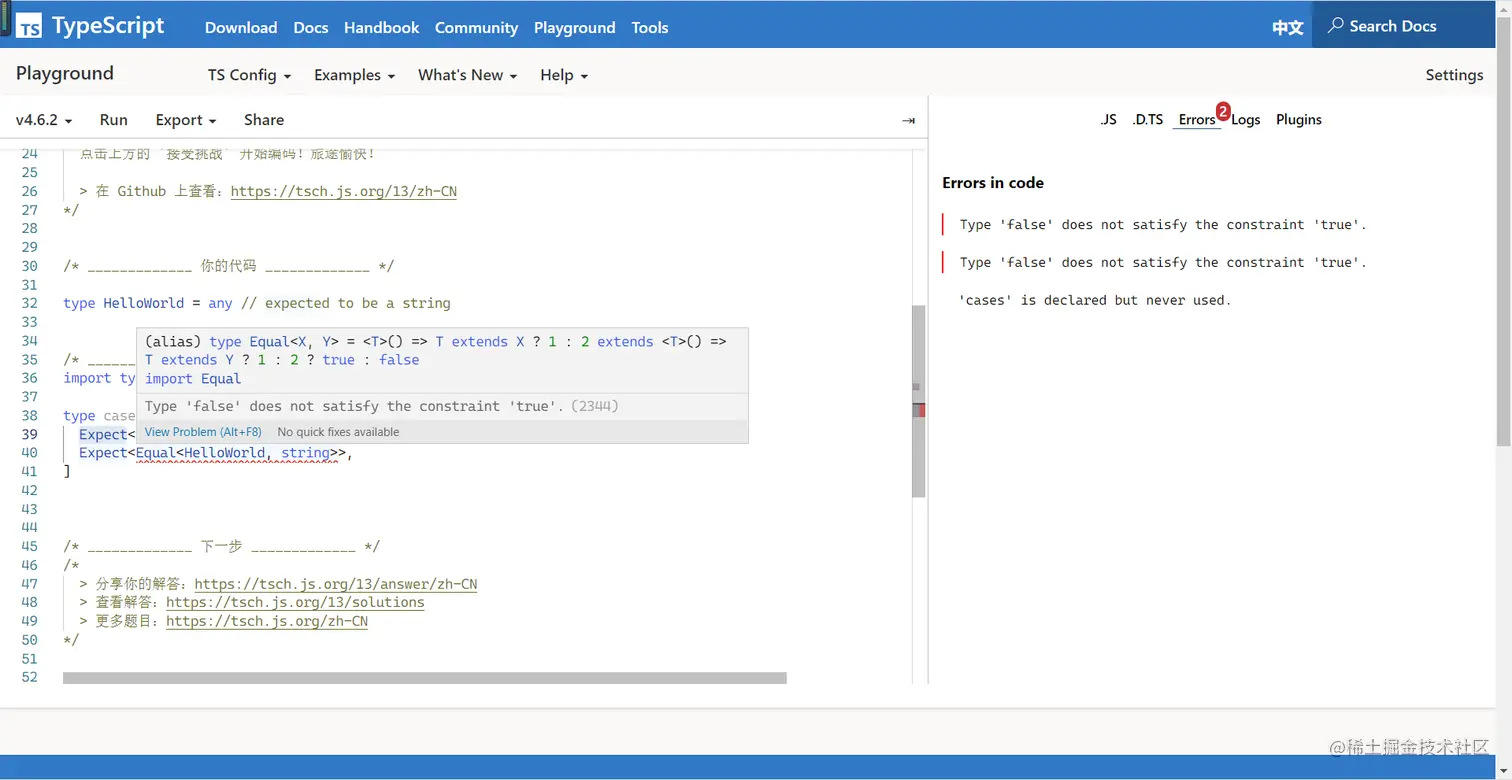Collapse the sidebar with arrow icon
Screen dimensions: 1512x780
pyautogui.click(x=908, y=120)
